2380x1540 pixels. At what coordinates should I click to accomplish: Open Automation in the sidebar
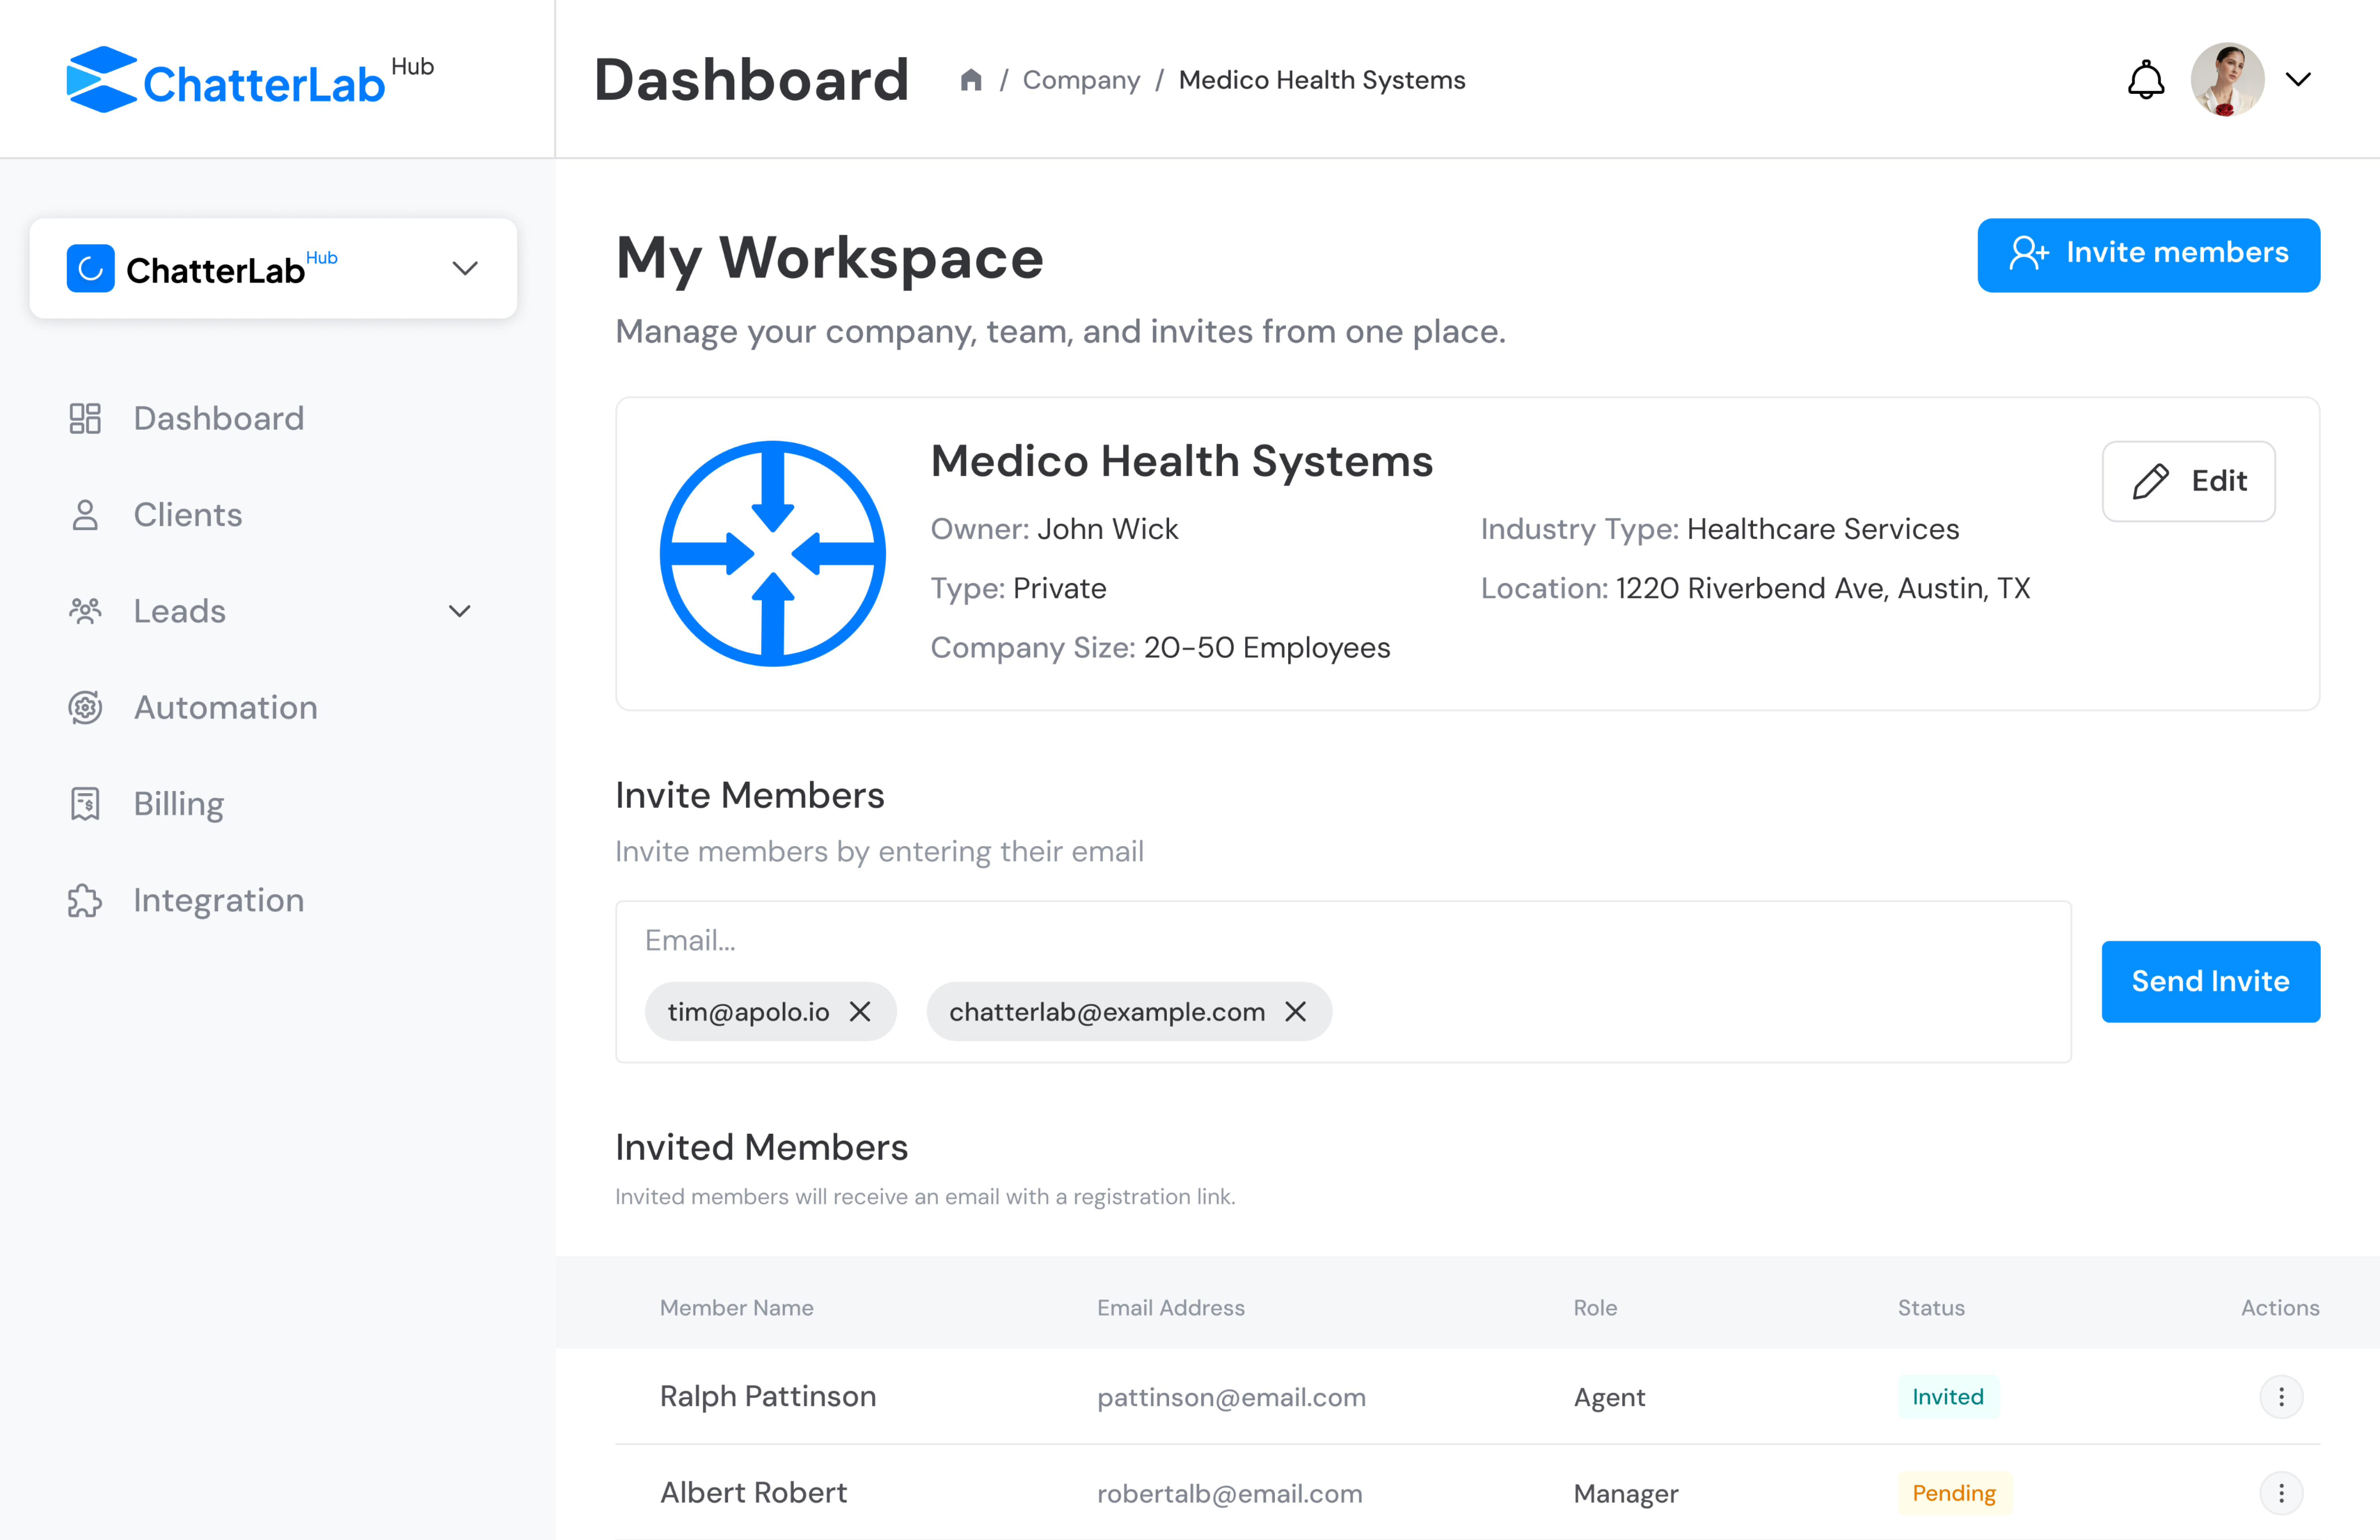tap(225, 708)
